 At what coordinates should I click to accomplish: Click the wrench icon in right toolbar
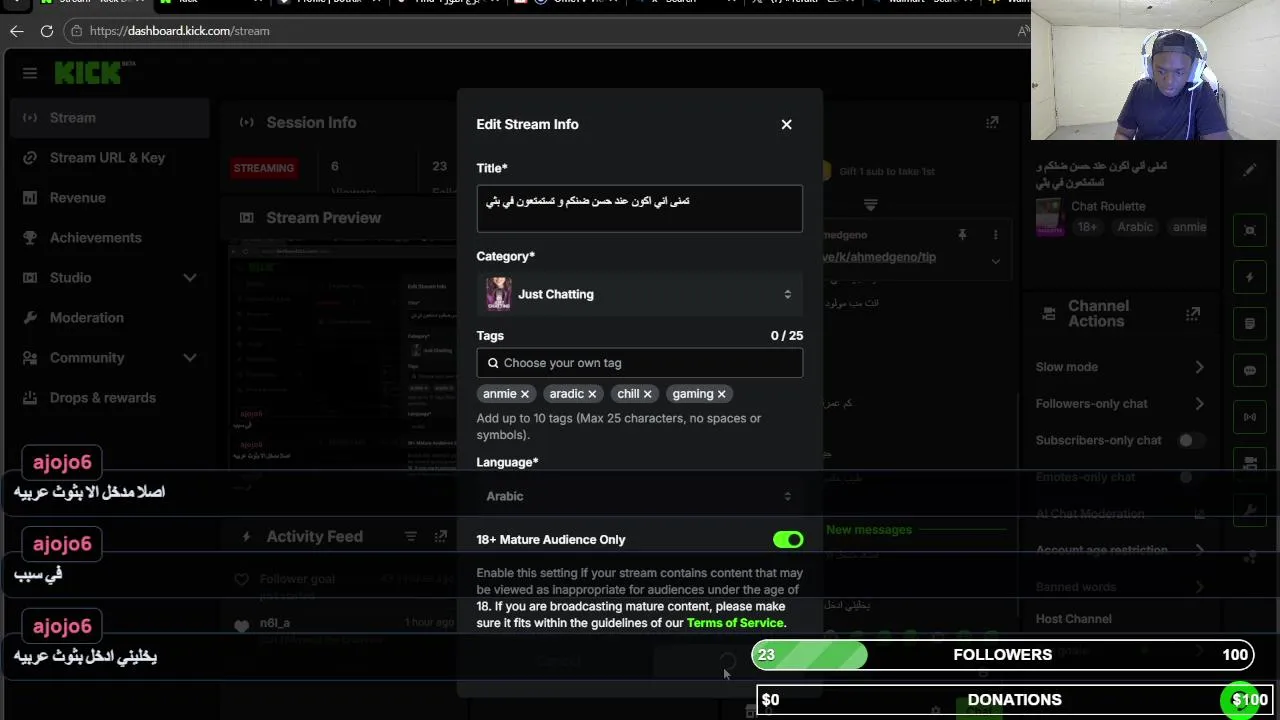pos(1250,510)
